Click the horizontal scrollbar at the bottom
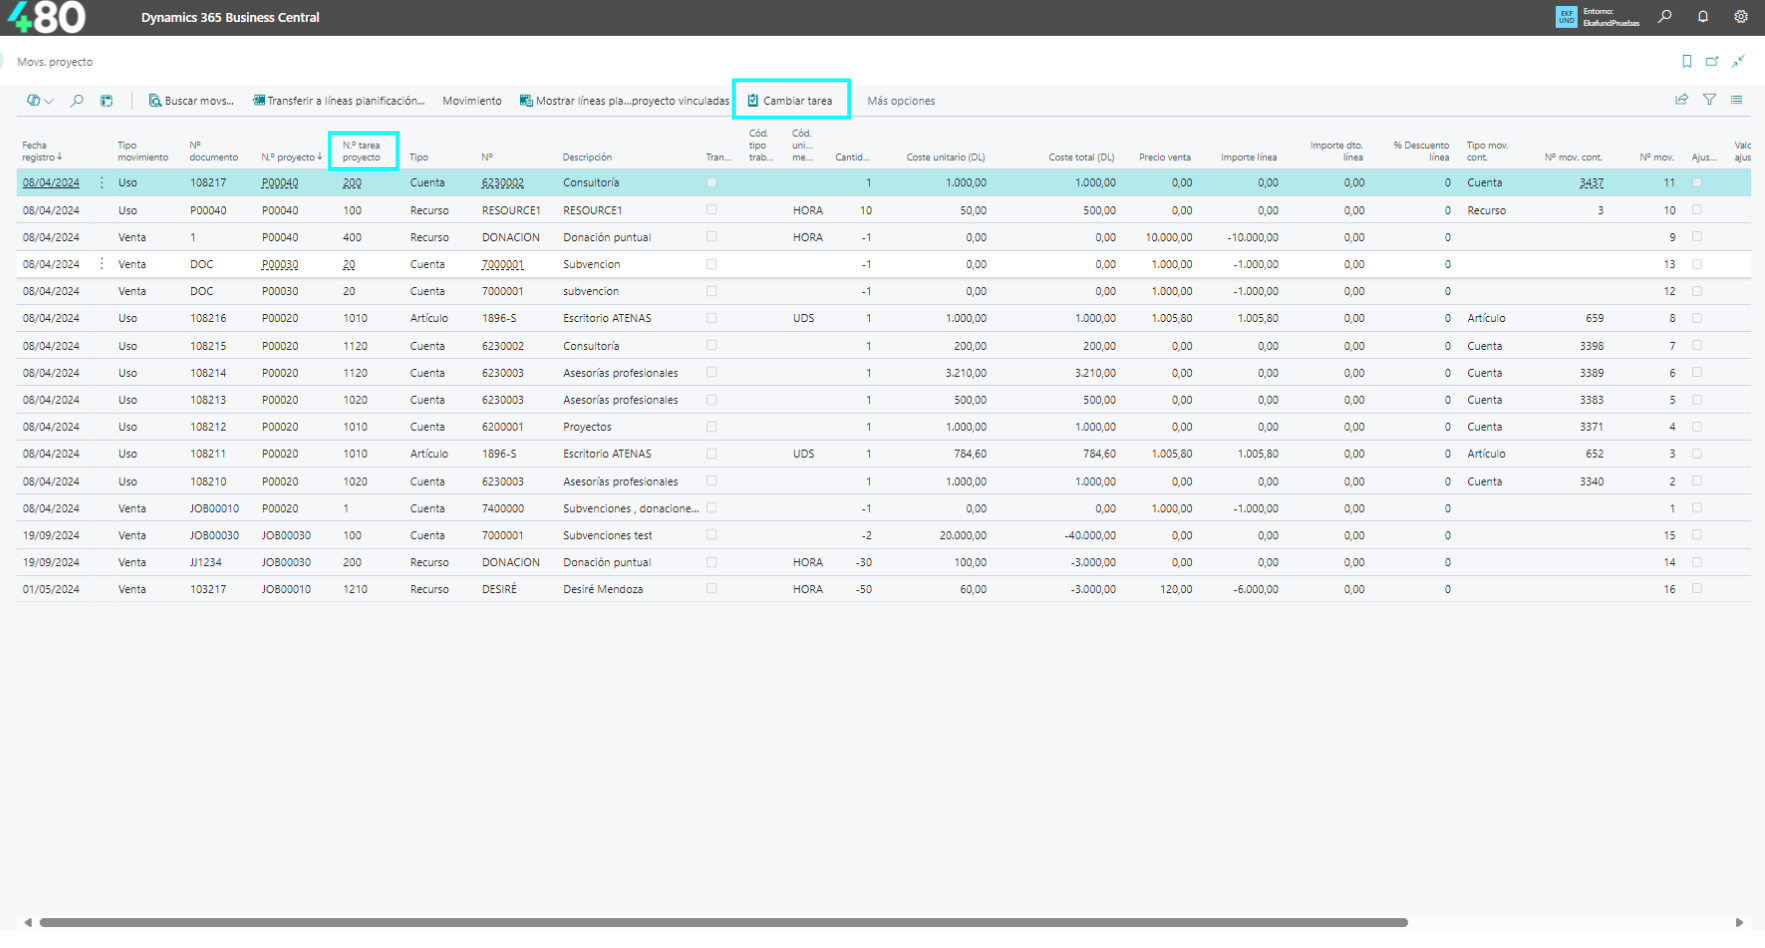The image size is (1765, 948). (x=722, y=922)
